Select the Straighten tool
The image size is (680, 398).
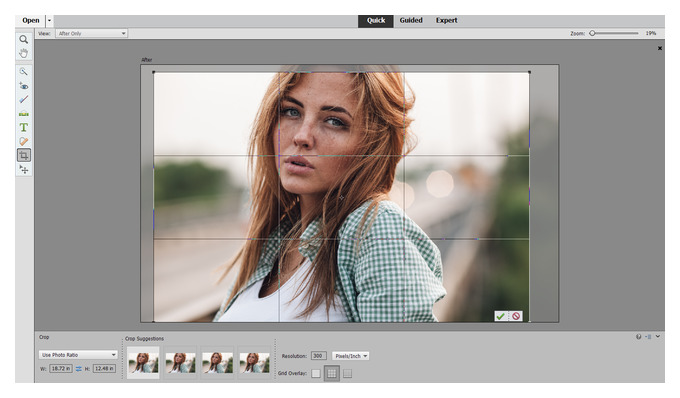click(23, 114)
